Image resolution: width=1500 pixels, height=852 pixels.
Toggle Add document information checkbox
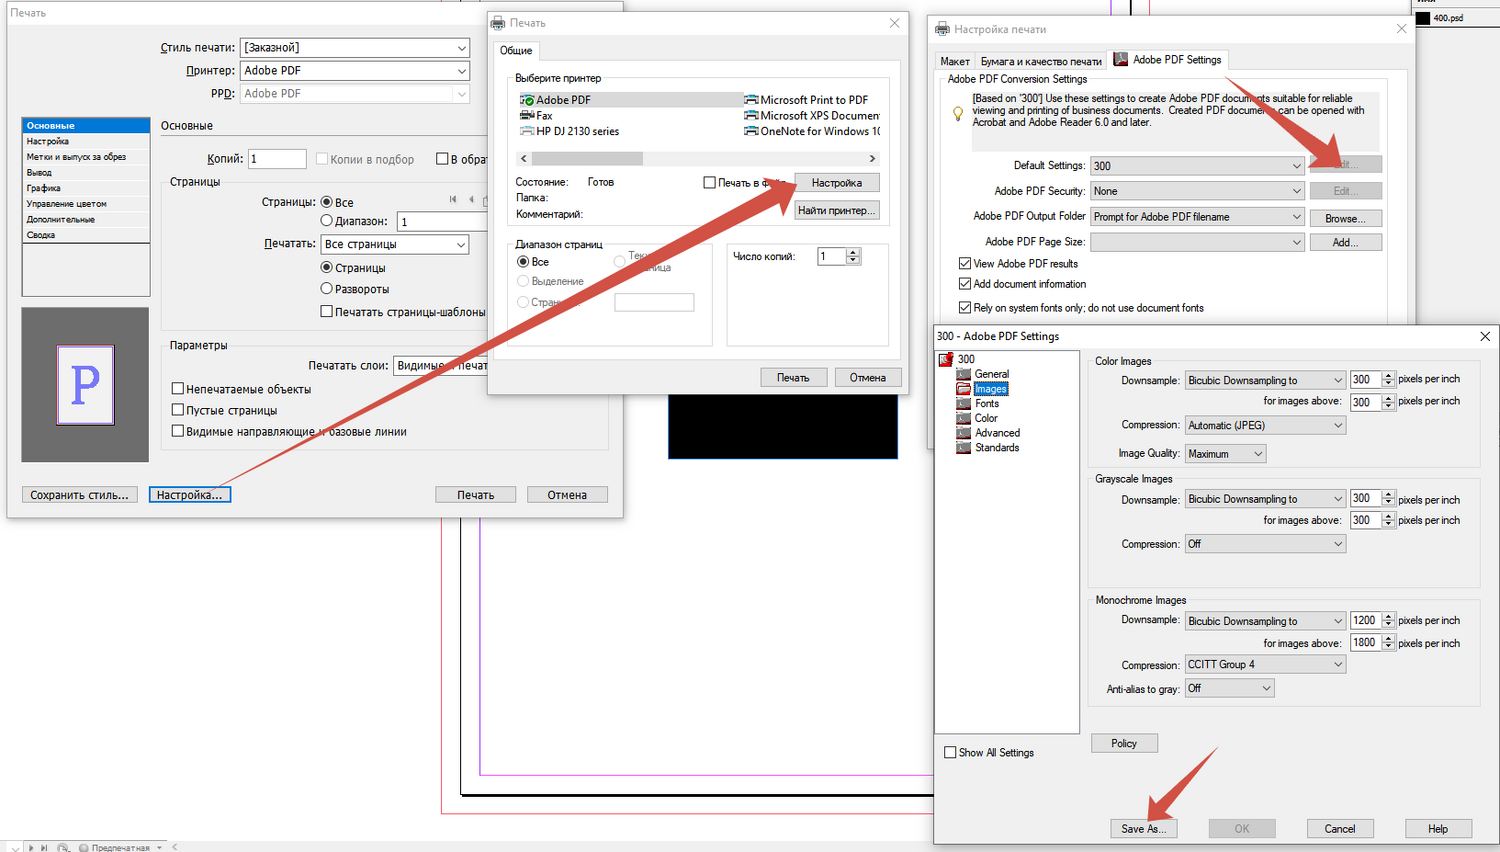tap(965, 284)
